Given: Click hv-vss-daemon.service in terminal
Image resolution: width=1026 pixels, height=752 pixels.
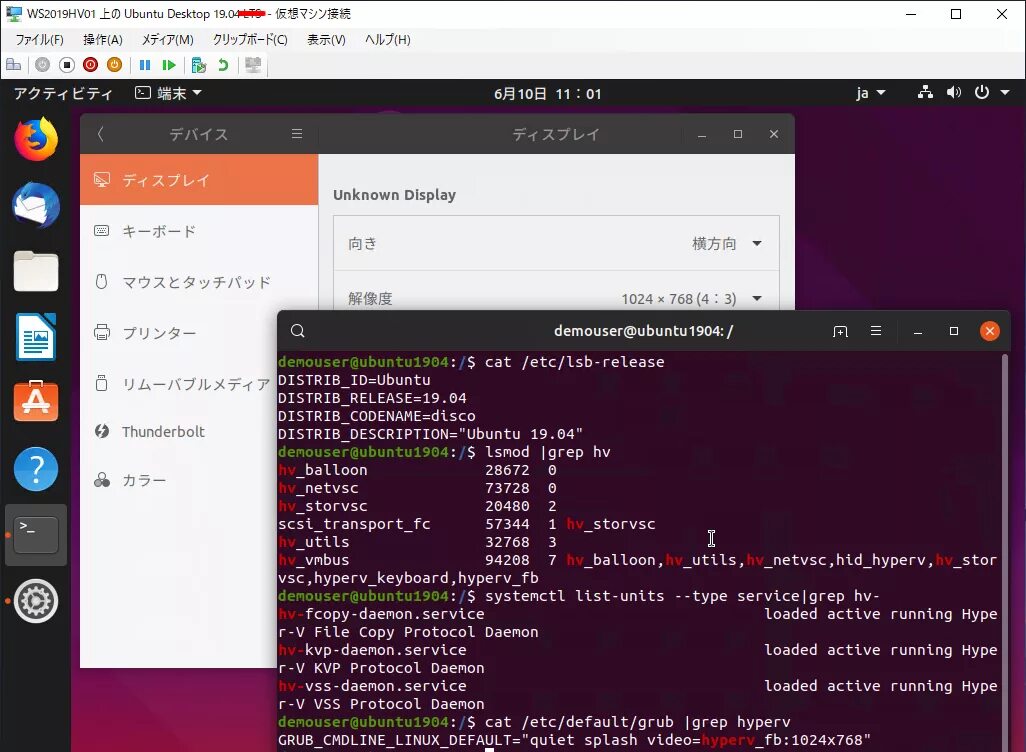Looking at the screenshot, I should pyautogui.click(x=372, y=686).
